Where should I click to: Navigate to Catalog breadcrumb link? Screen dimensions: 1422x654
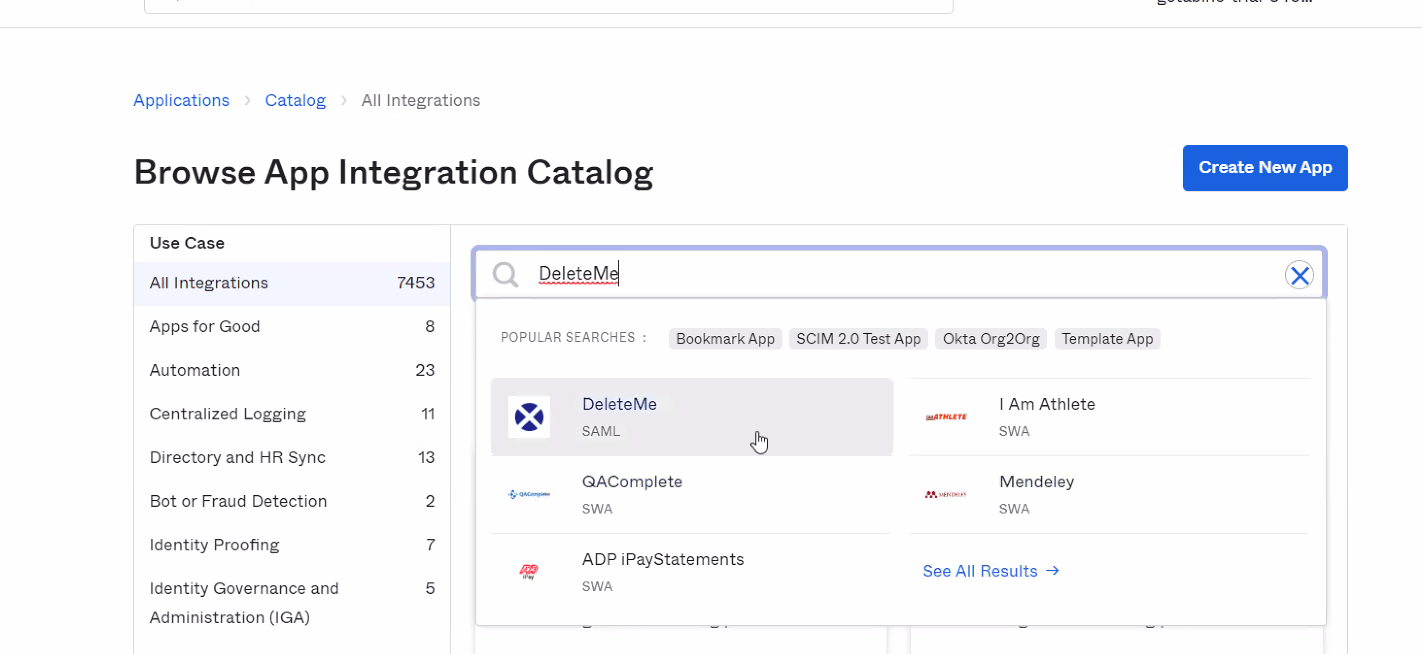(295, 100)
